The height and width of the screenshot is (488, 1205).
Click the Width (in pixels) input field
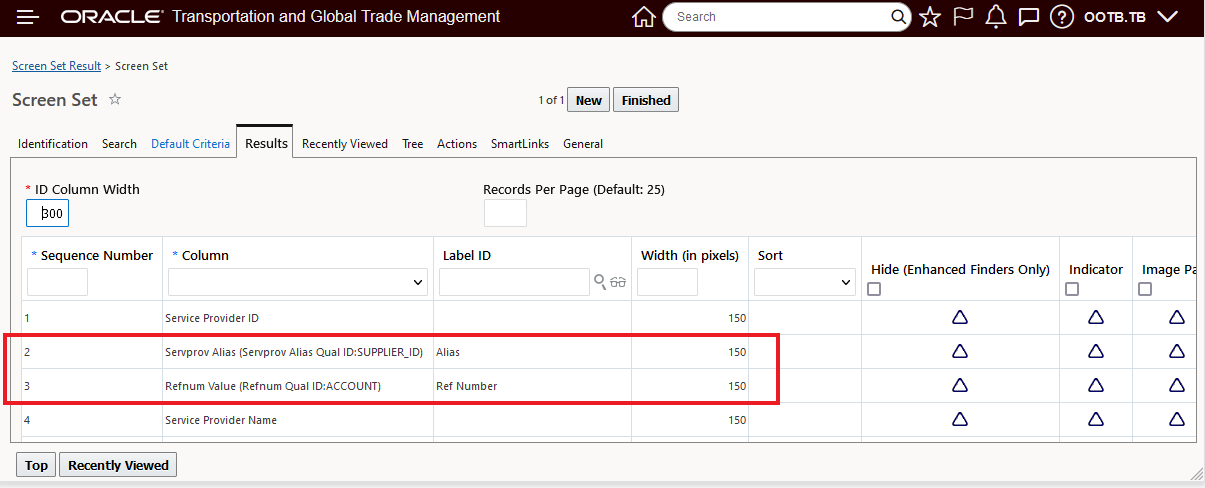click(667, 283)
